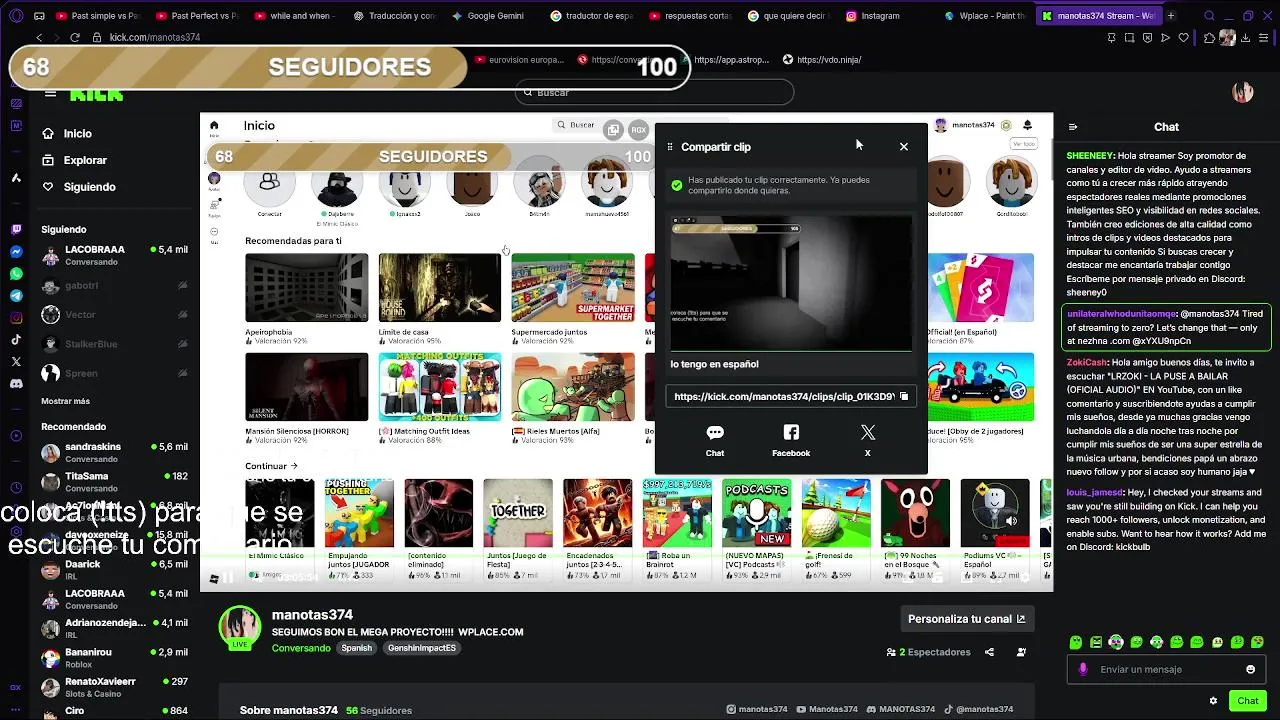Insert the last green emote in quick emote bar
Viewport: 1280px width, 720px height.
point(1257,642)
